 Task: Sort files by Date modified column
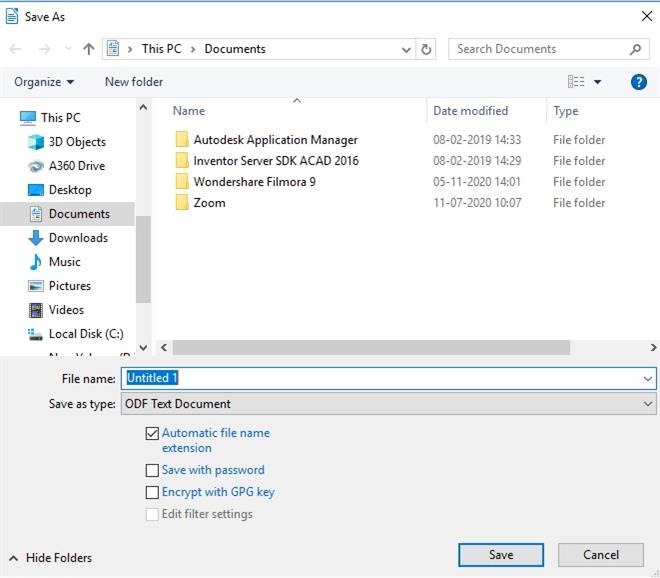tap(470, 111)
